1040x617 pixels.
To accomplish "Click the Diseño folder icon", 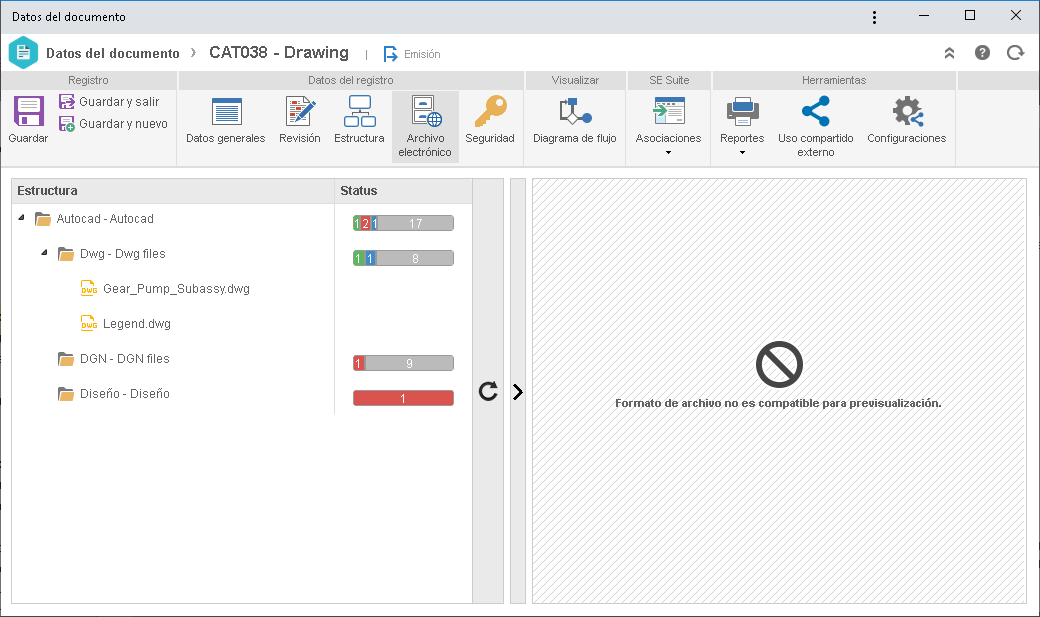I will pos(66,394).
